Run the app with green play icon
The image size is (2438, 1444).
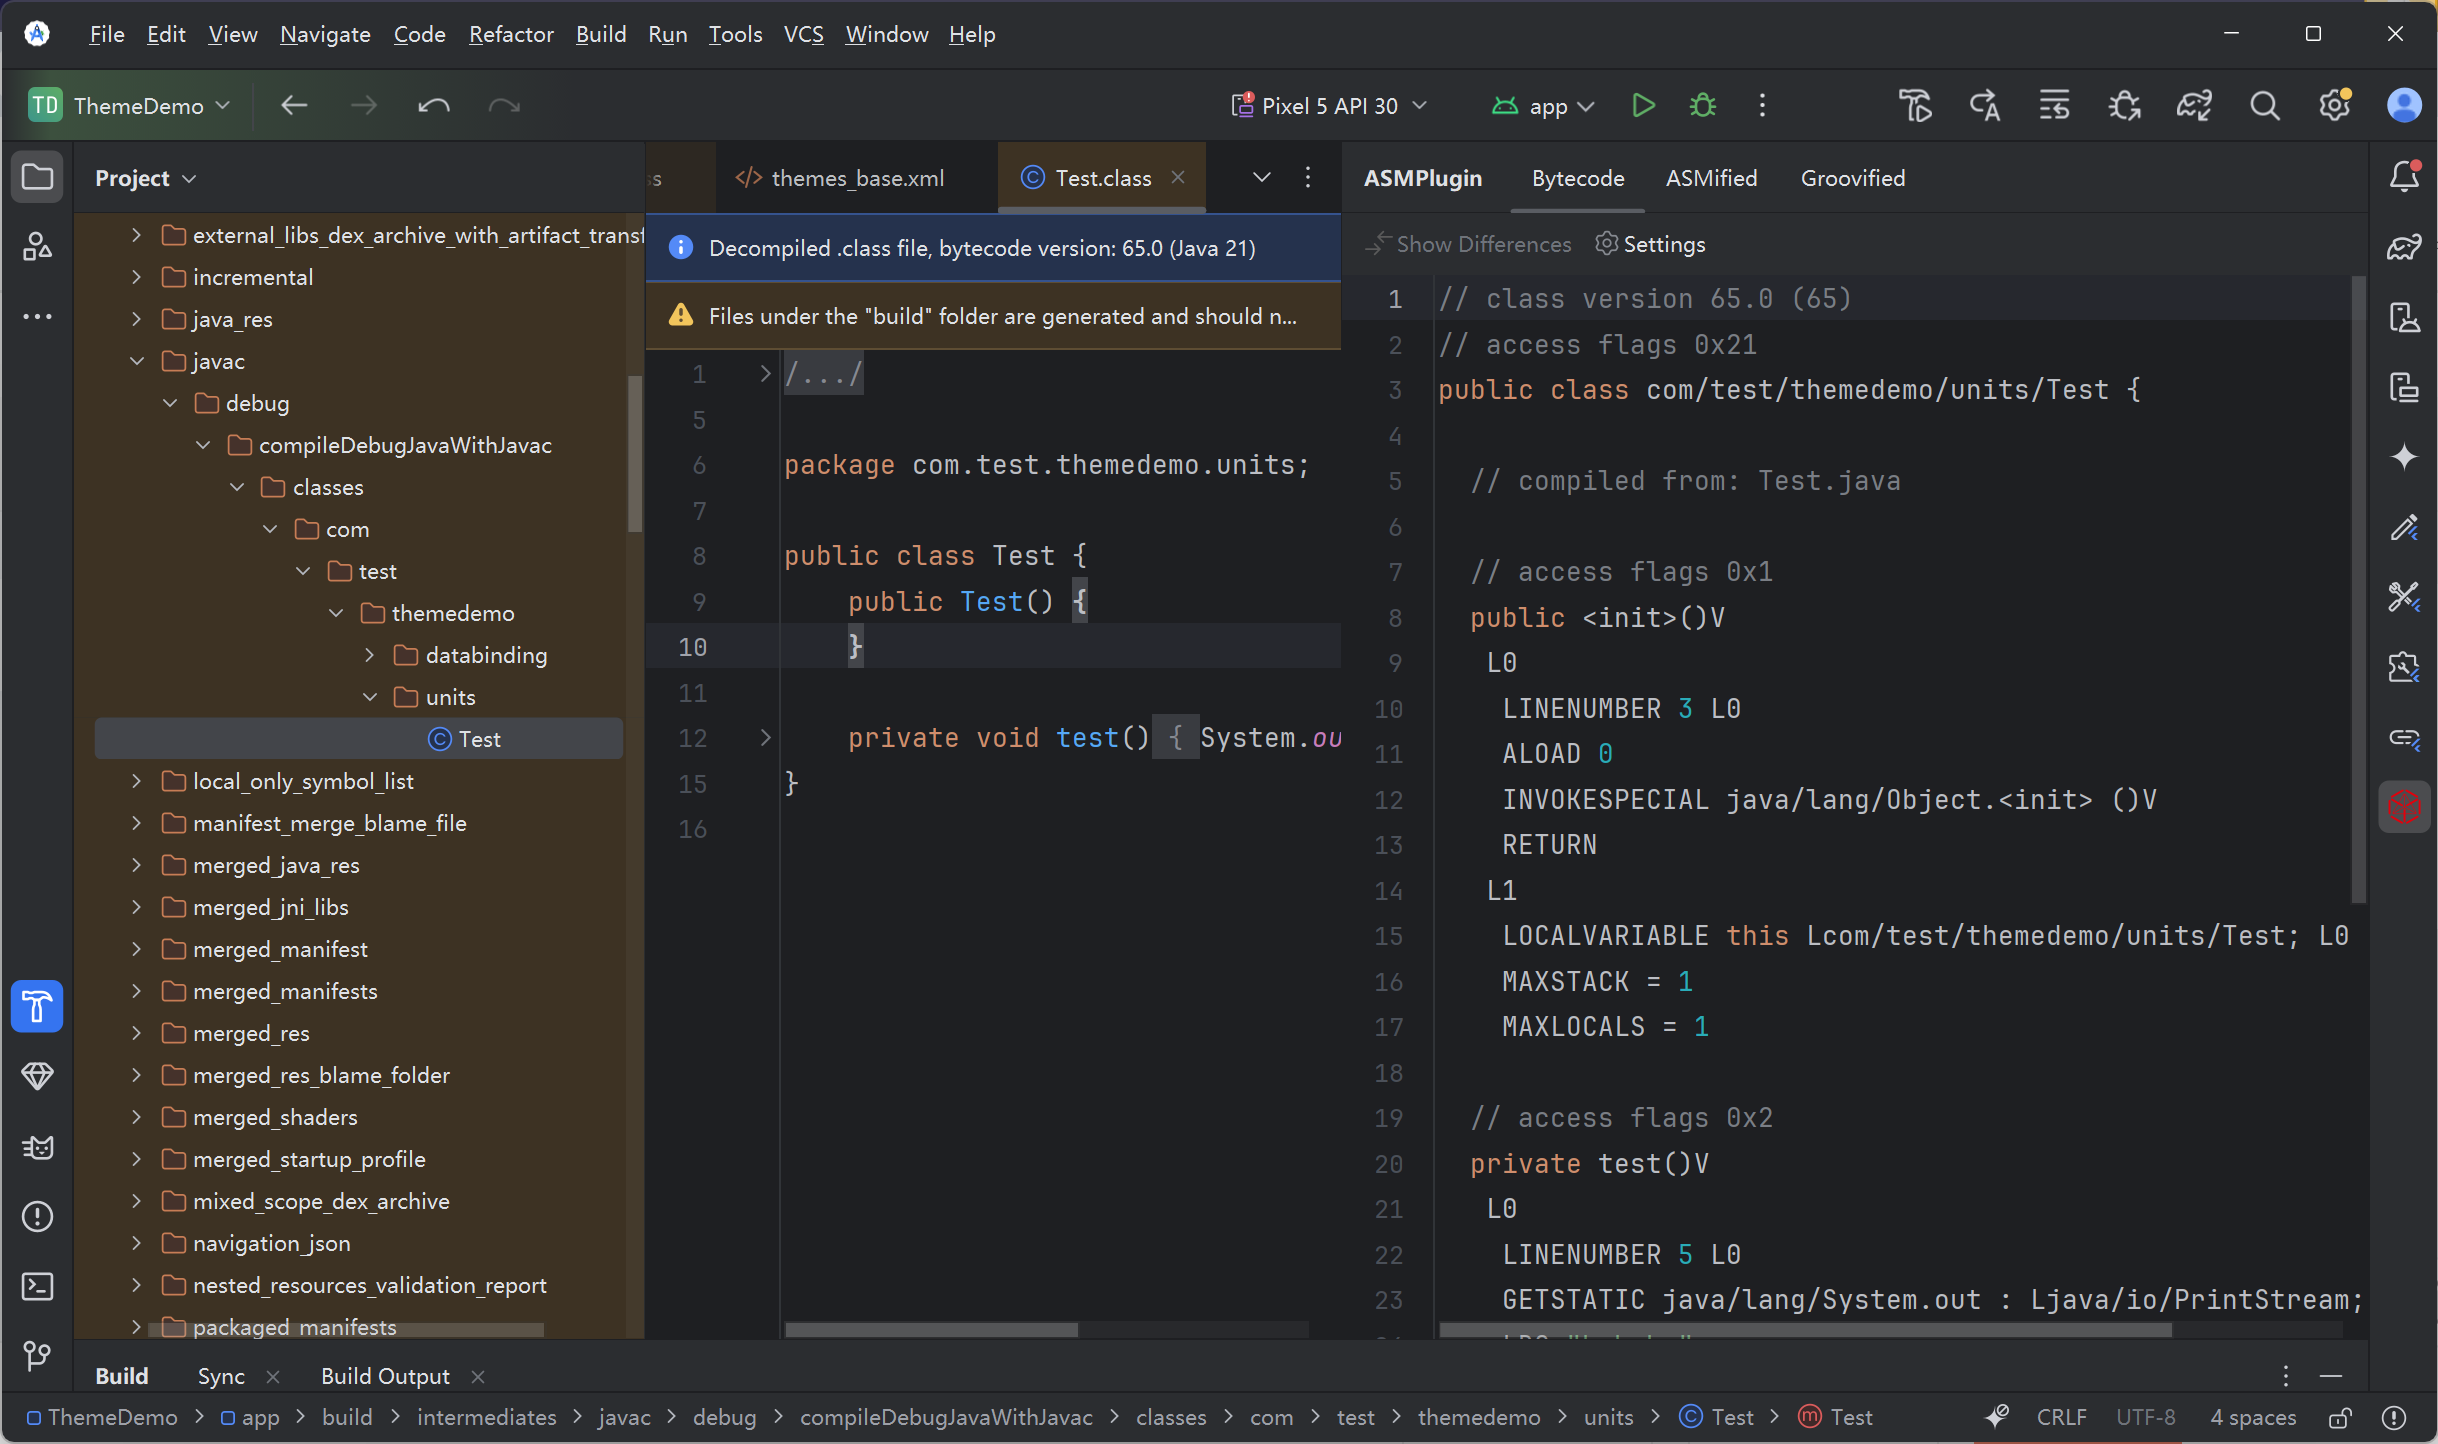coord(1642,105)
